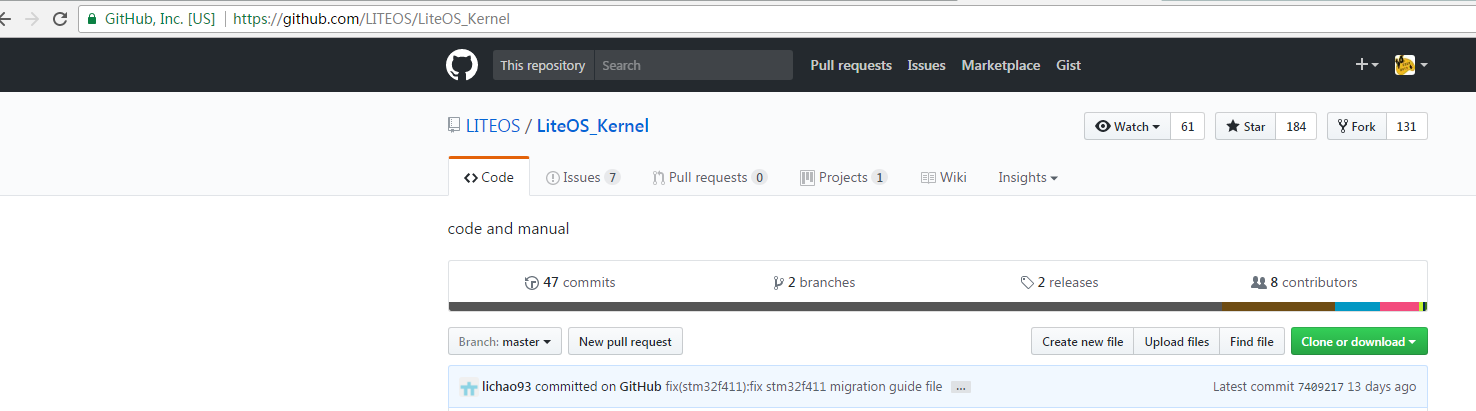Open the Clone or download dropdown
The width and height of the screenshot is (1476, 411).
pos(1358,341)
